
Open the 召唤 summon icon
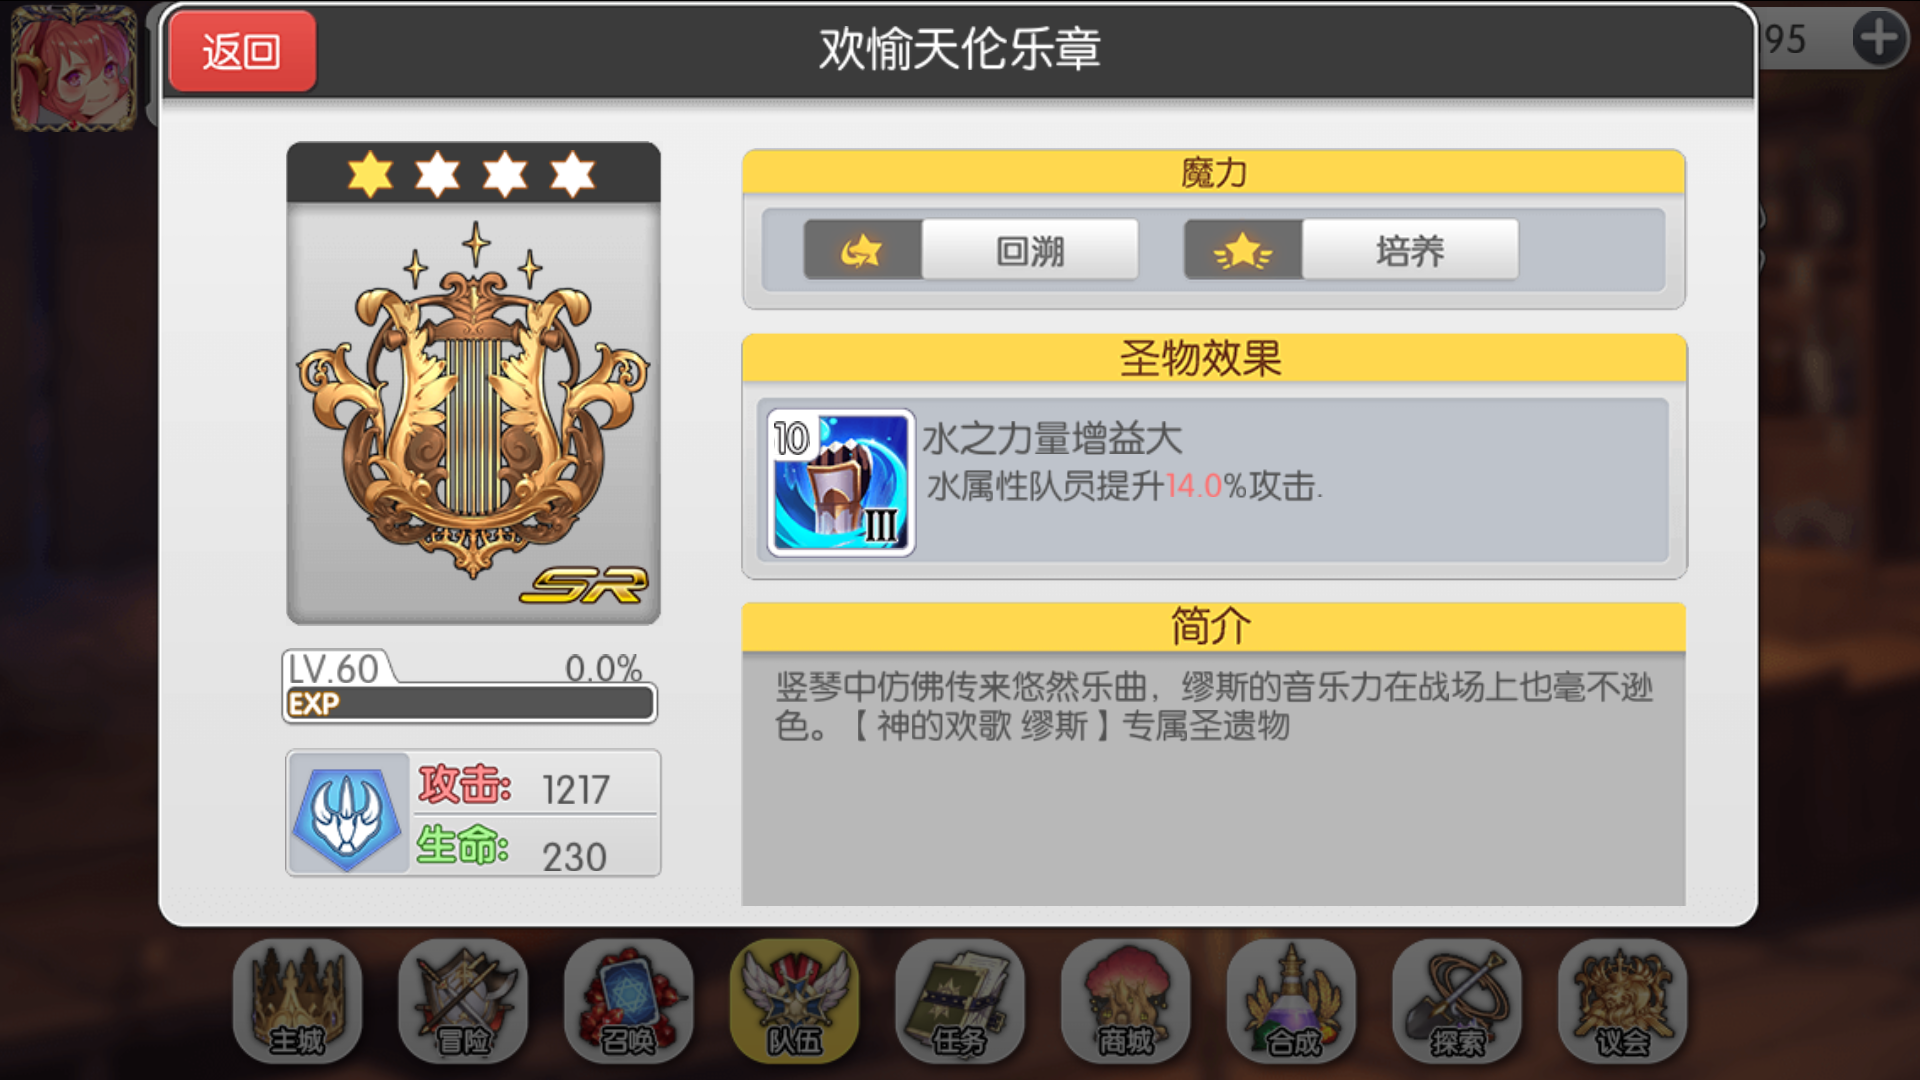click(x=628, y=1001)
